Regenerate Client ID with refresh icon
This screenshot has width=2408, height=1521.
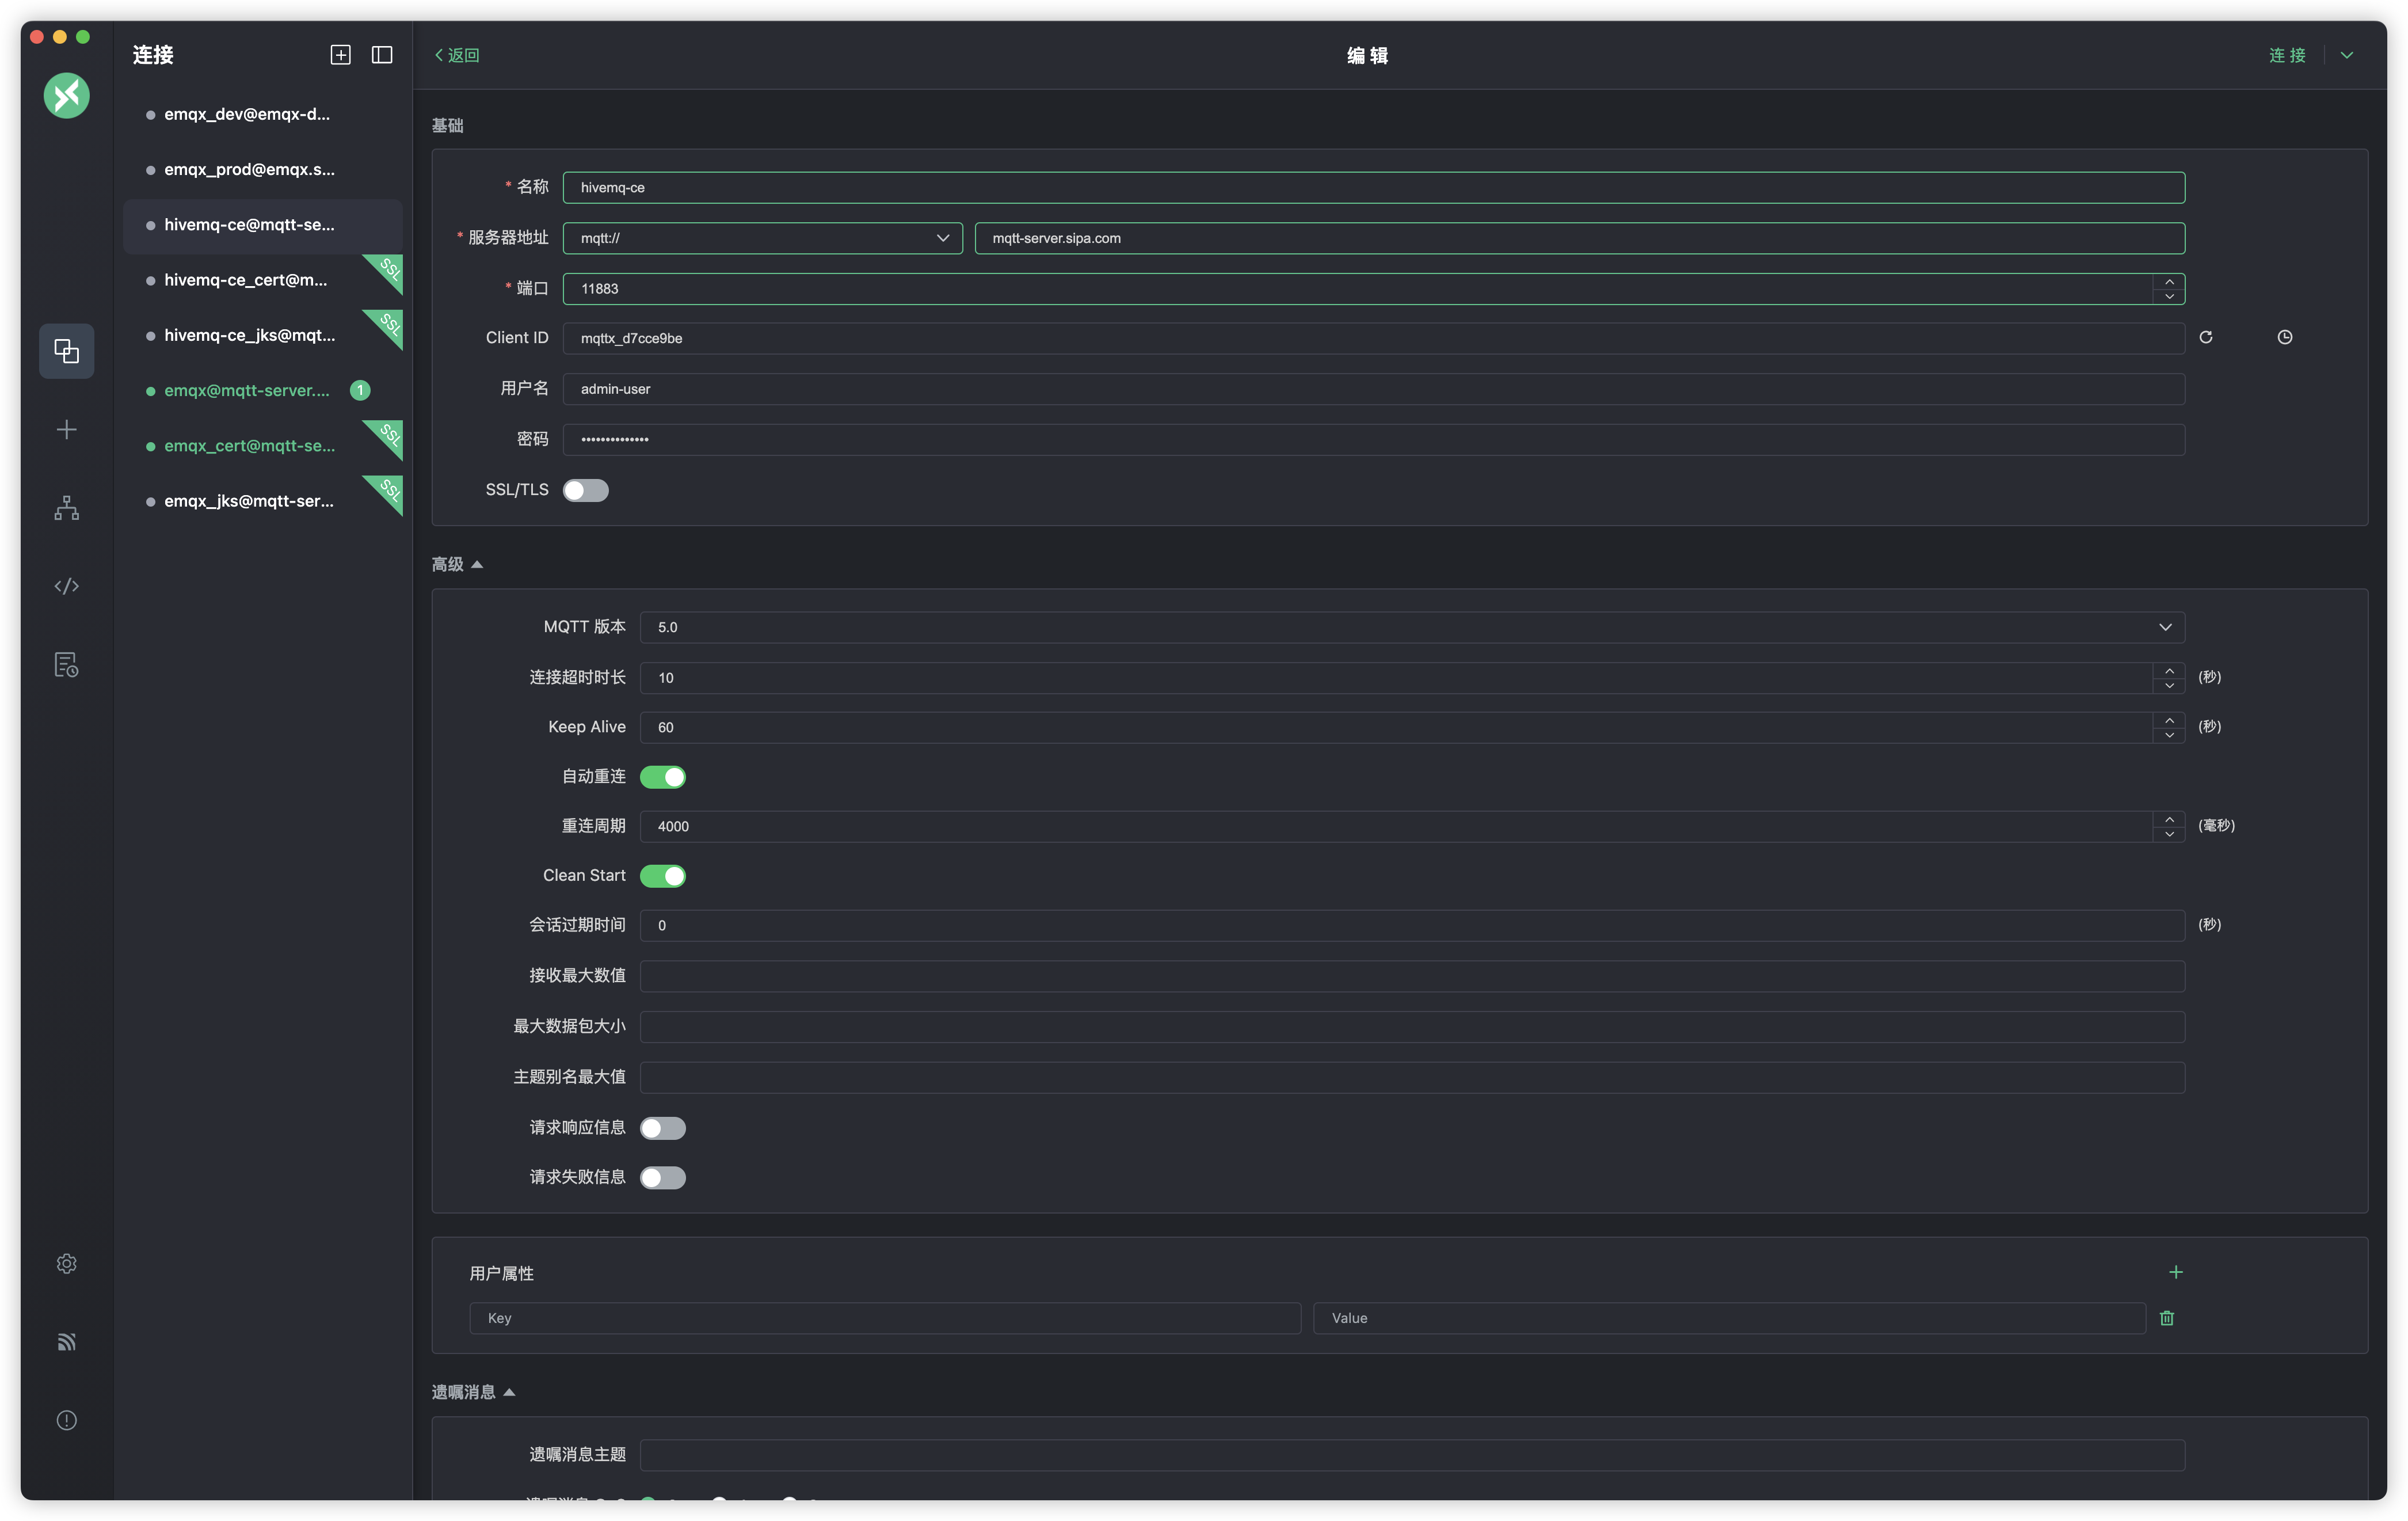[2206, 338]
